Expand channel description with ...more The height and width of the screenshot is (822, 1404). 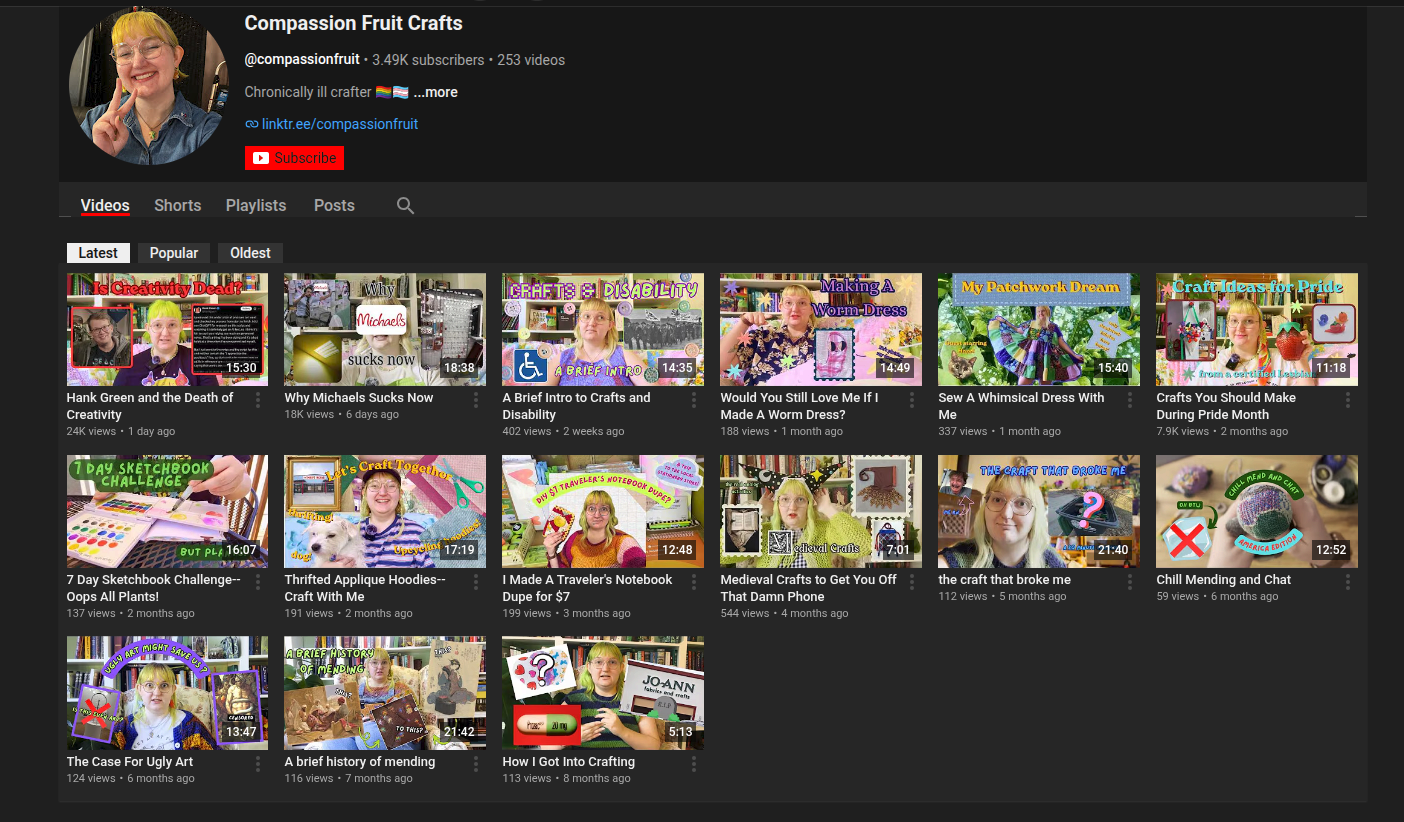(x=436, y=92)
